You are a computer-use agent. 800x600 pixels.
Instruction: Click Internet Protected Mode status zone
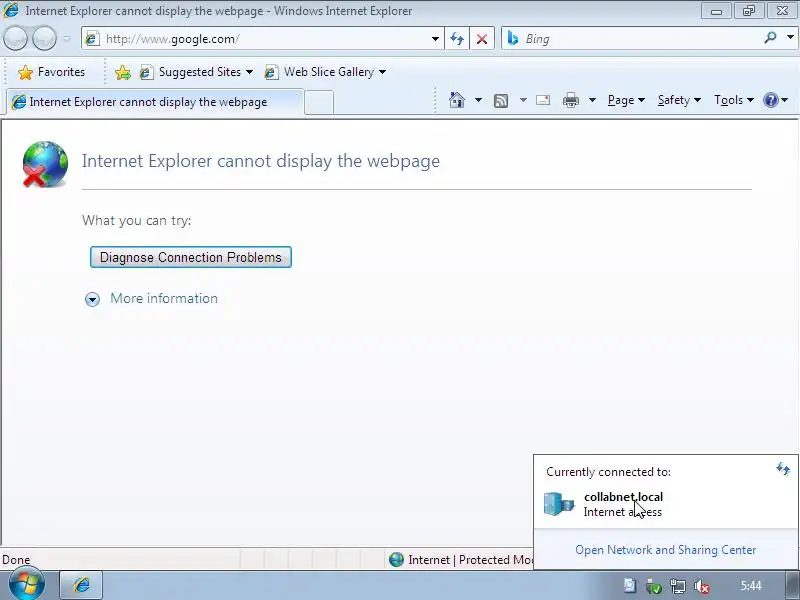point(461,560)
